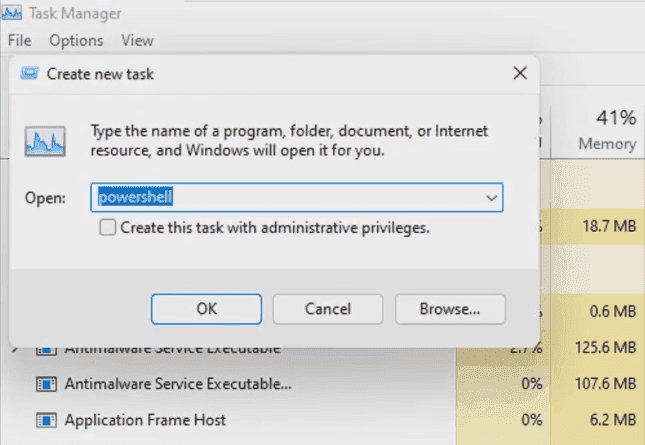Click the 107.6 MB memory value

[605, 384]
